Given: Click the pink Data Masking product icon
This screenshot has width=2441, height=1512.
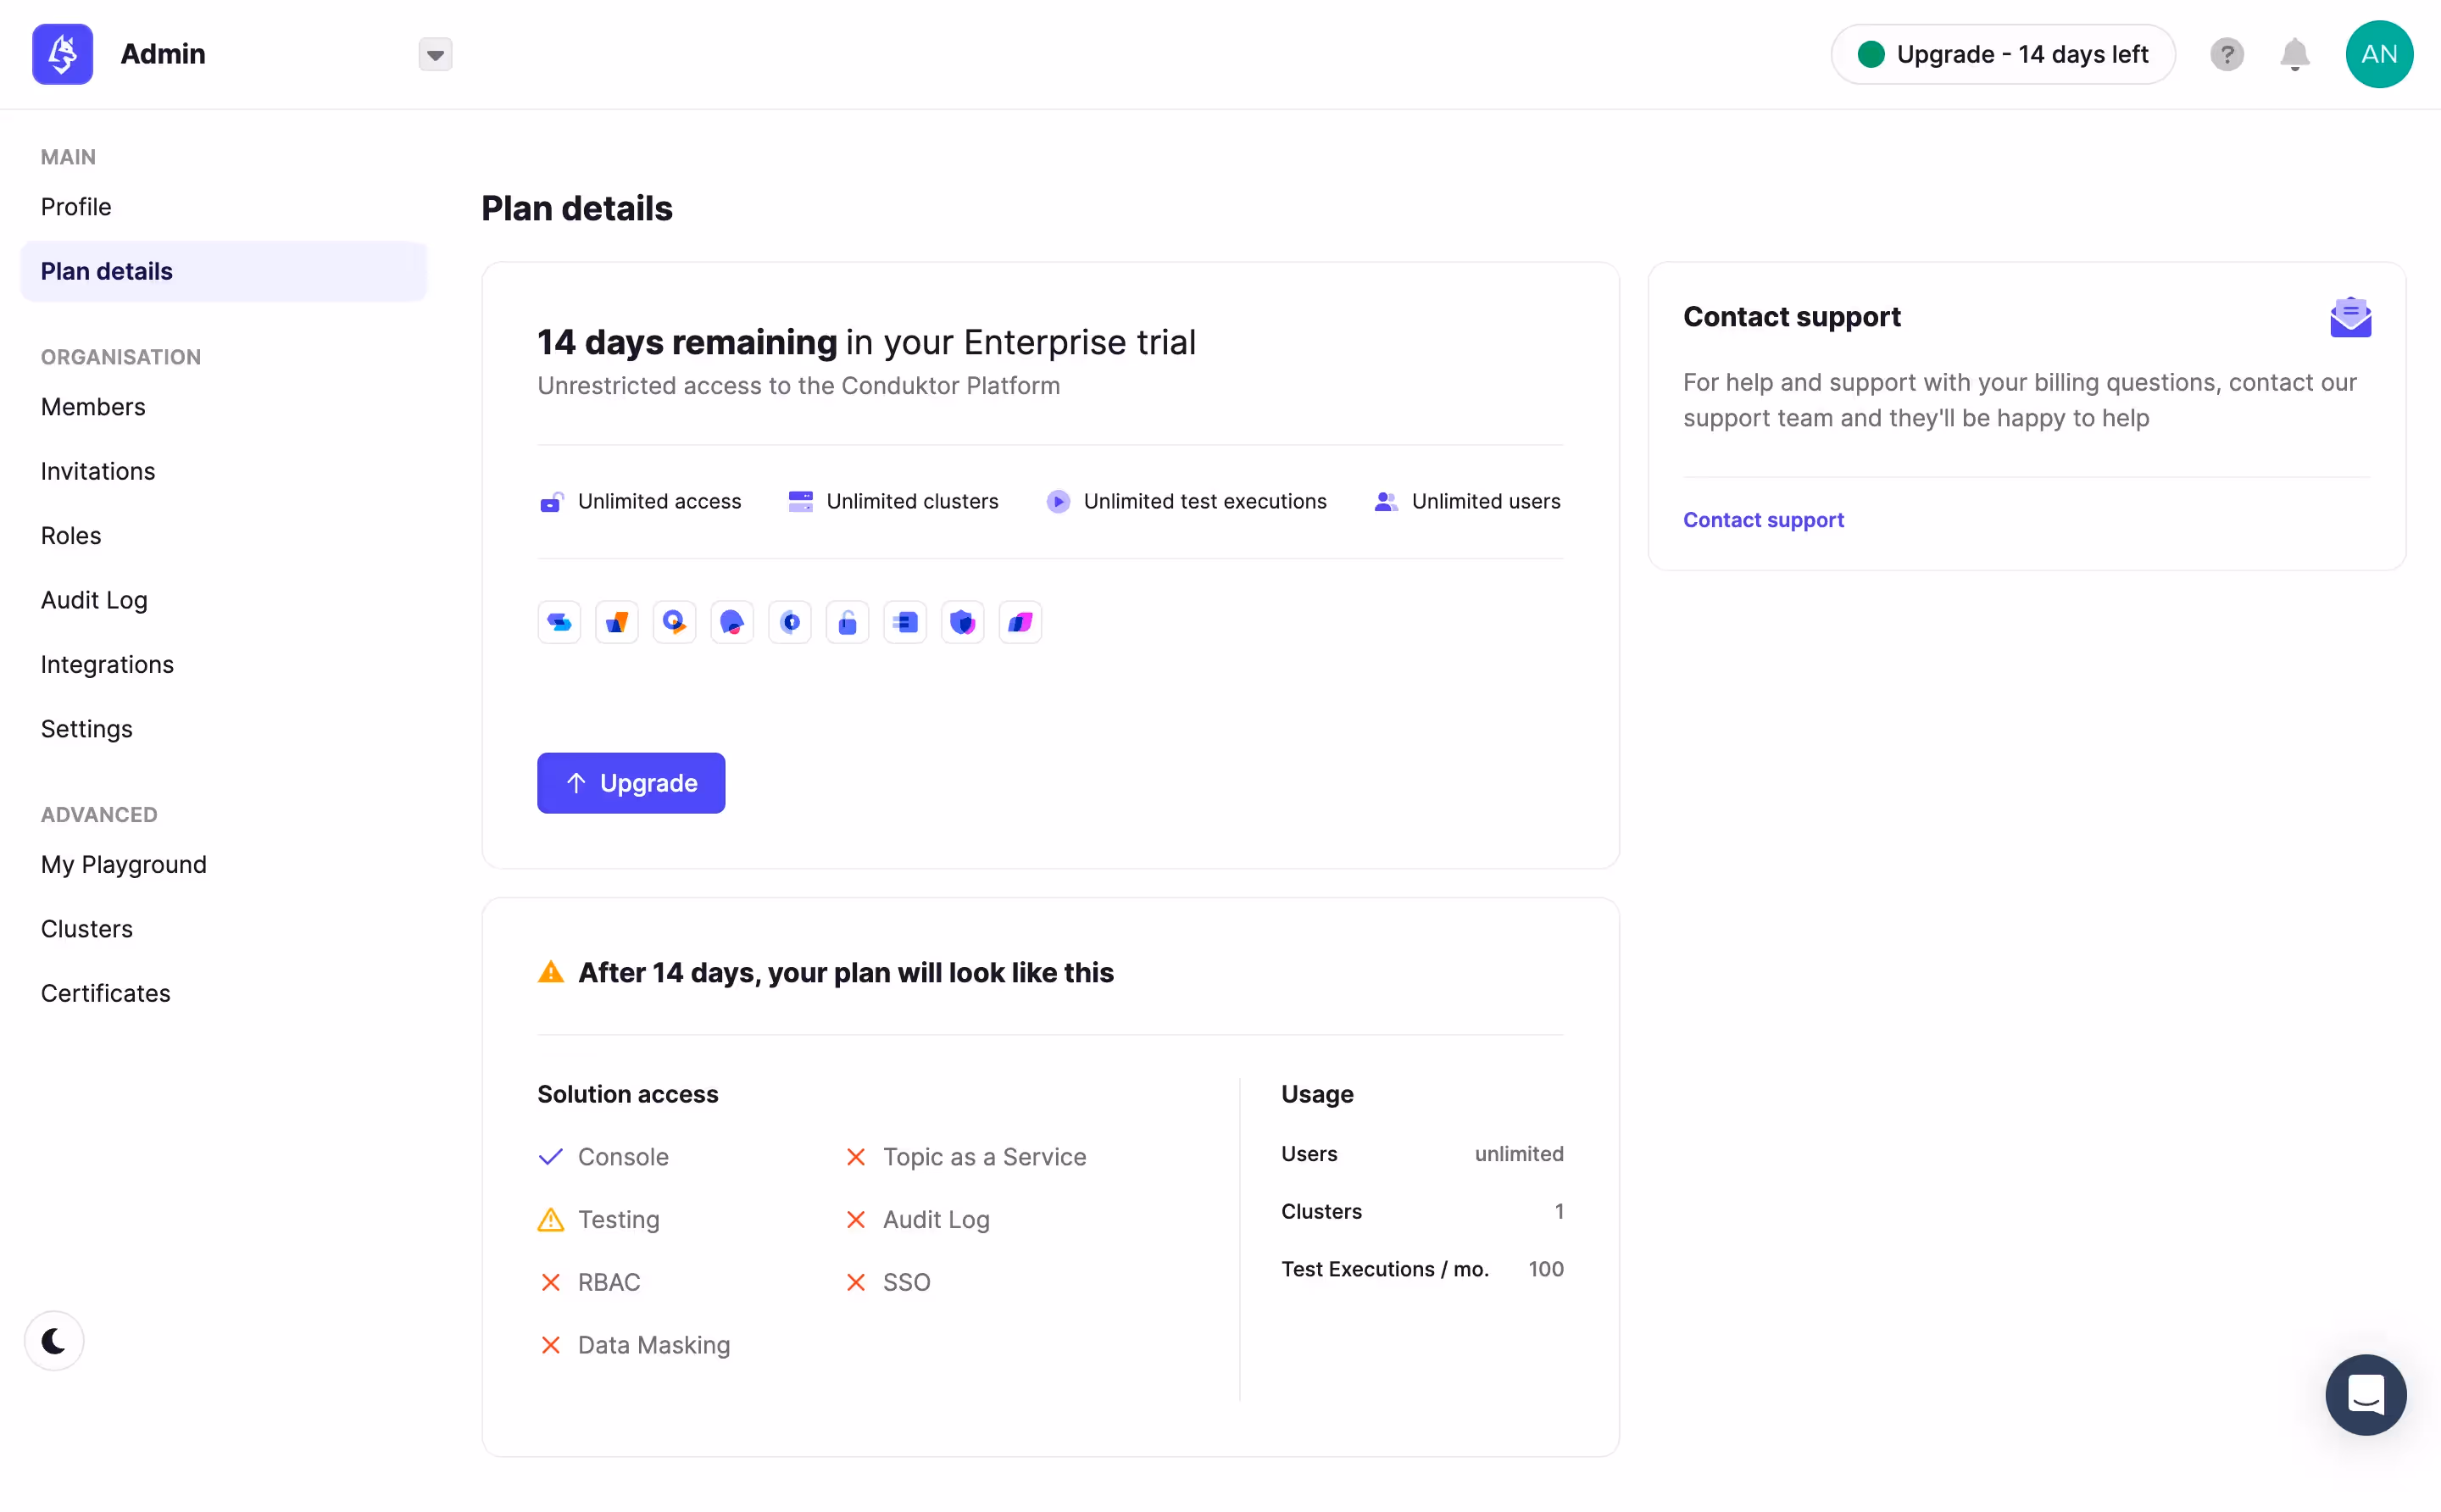Looking at the screenshot, I should (x=1020, y=621).
